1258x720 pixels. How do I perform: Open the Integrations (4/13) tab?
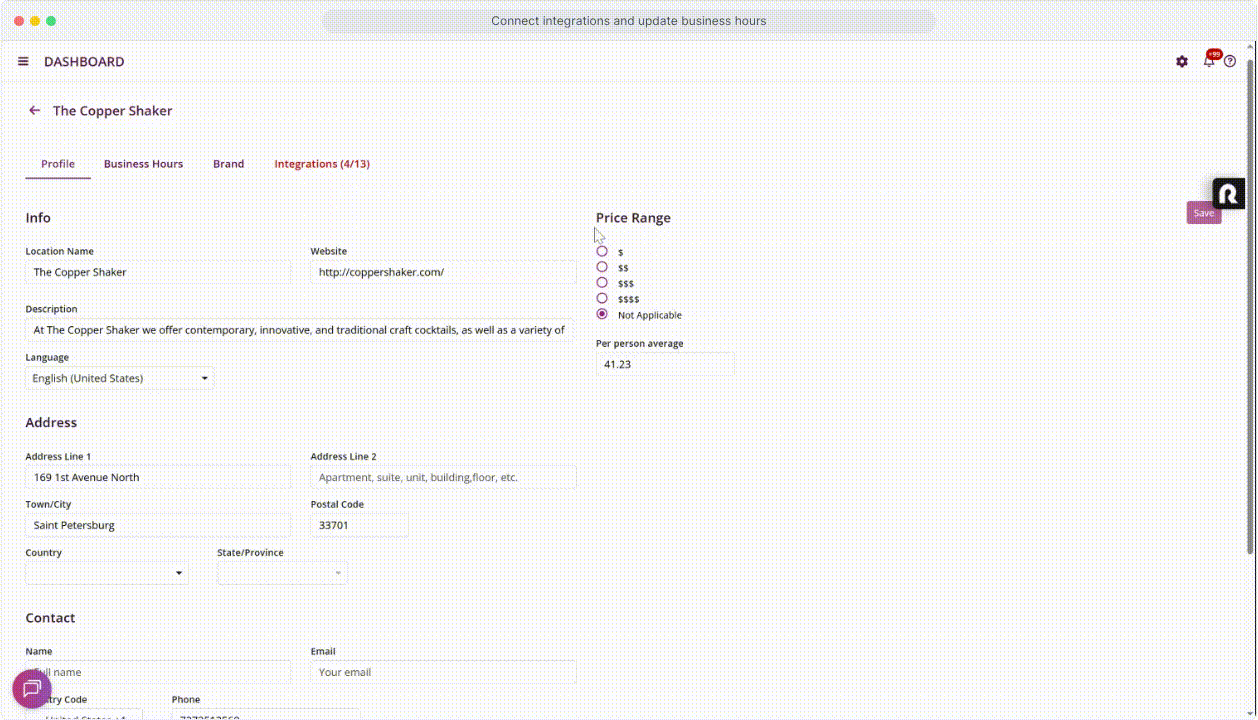322,164
